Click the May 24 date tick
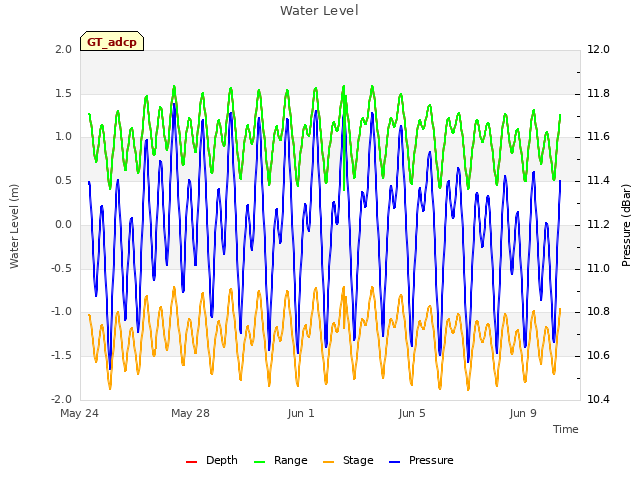This screenshot has height=480, width=640. point(79,413)
